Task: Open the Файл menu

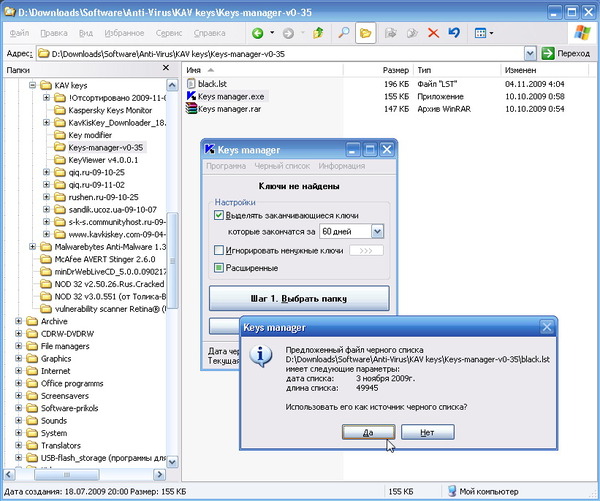Action: point(19,33)
